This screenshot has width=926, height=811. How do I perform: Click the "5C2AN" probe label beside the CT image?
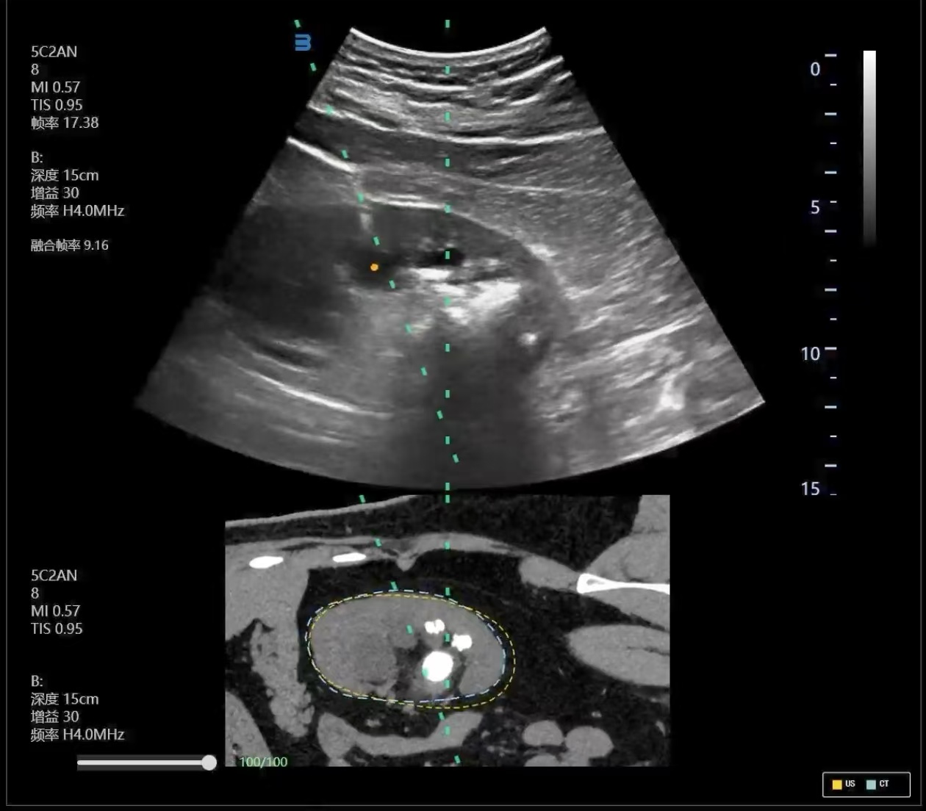[54, 575]
